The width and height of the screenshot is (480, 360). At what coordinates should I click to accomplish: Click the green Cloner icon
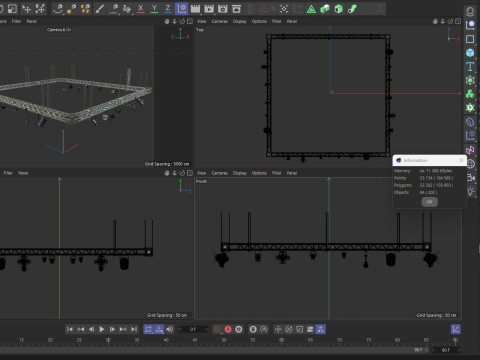pos(470,94)
